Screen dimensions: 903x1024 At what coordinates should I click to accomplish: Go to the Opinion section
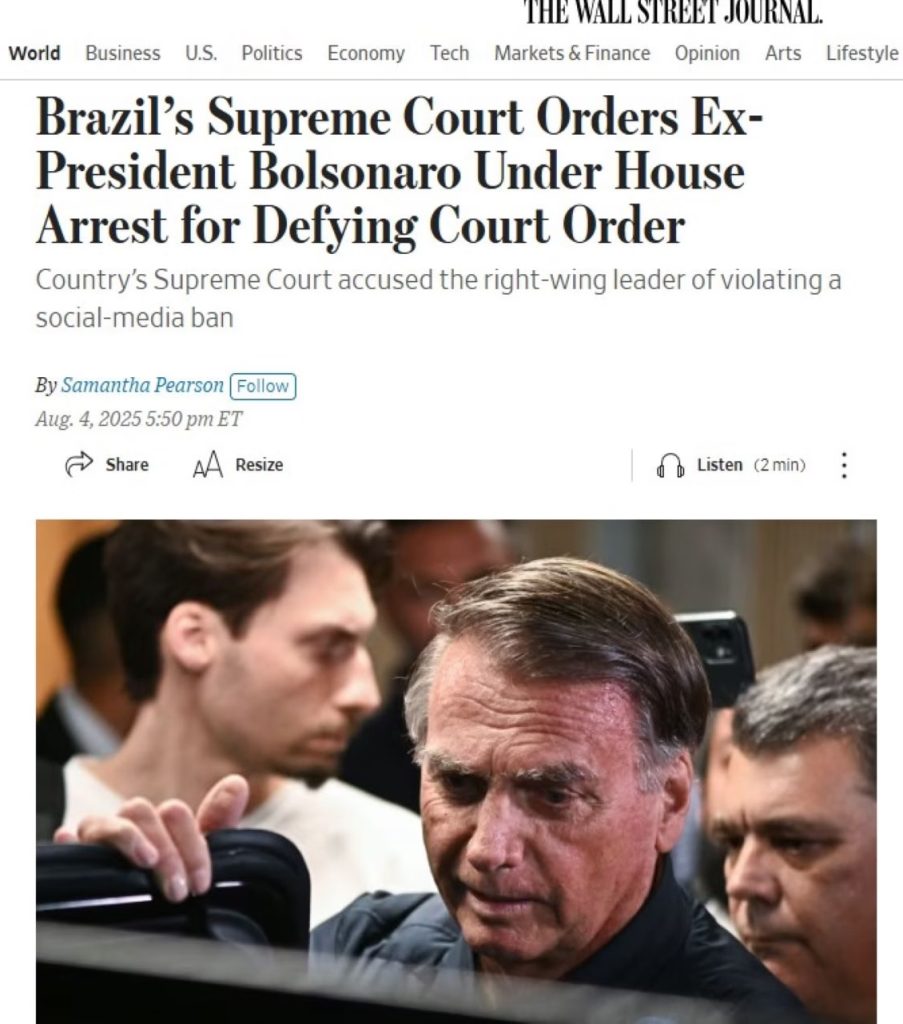click(x=707, y=53)
